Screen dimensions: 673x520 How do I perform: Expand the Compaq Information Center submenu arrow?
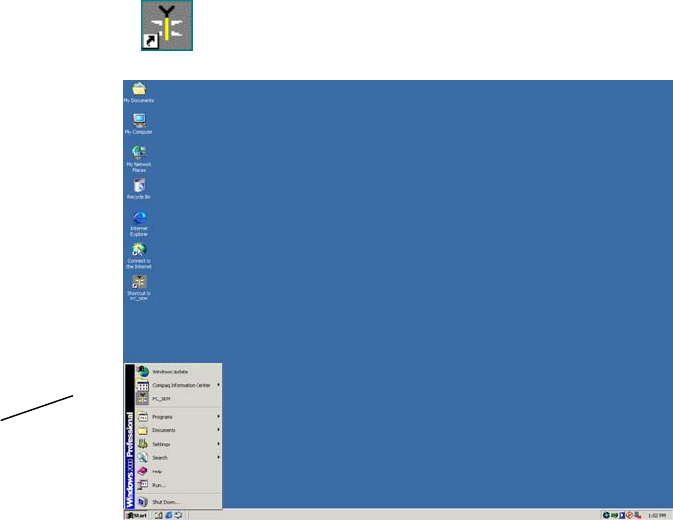218,385
